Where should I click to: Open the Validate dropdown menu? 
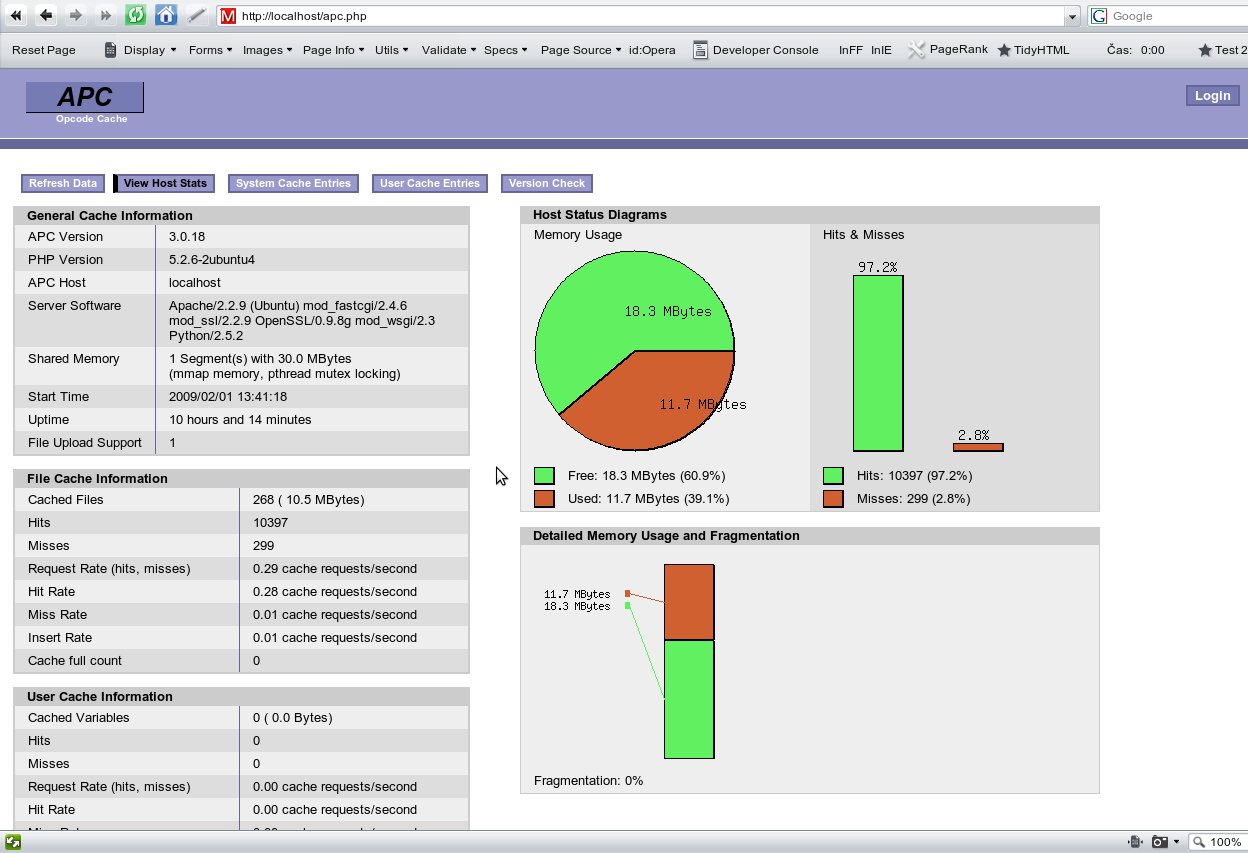click(x=473, y=50)
